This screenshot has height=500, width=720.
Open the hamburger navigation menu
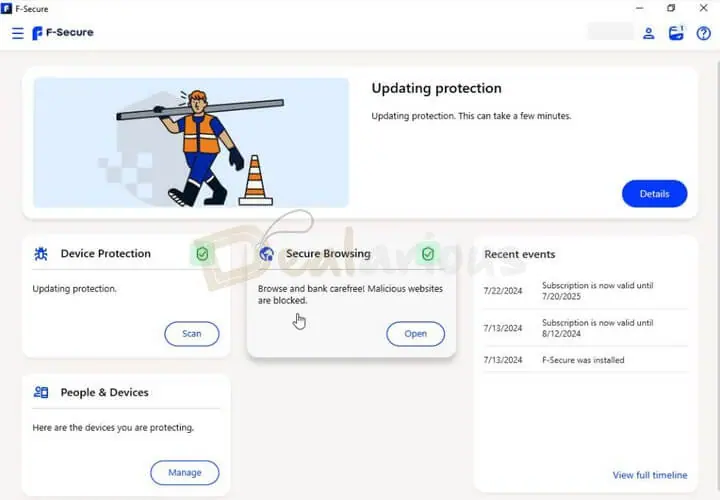pos(17,33)
